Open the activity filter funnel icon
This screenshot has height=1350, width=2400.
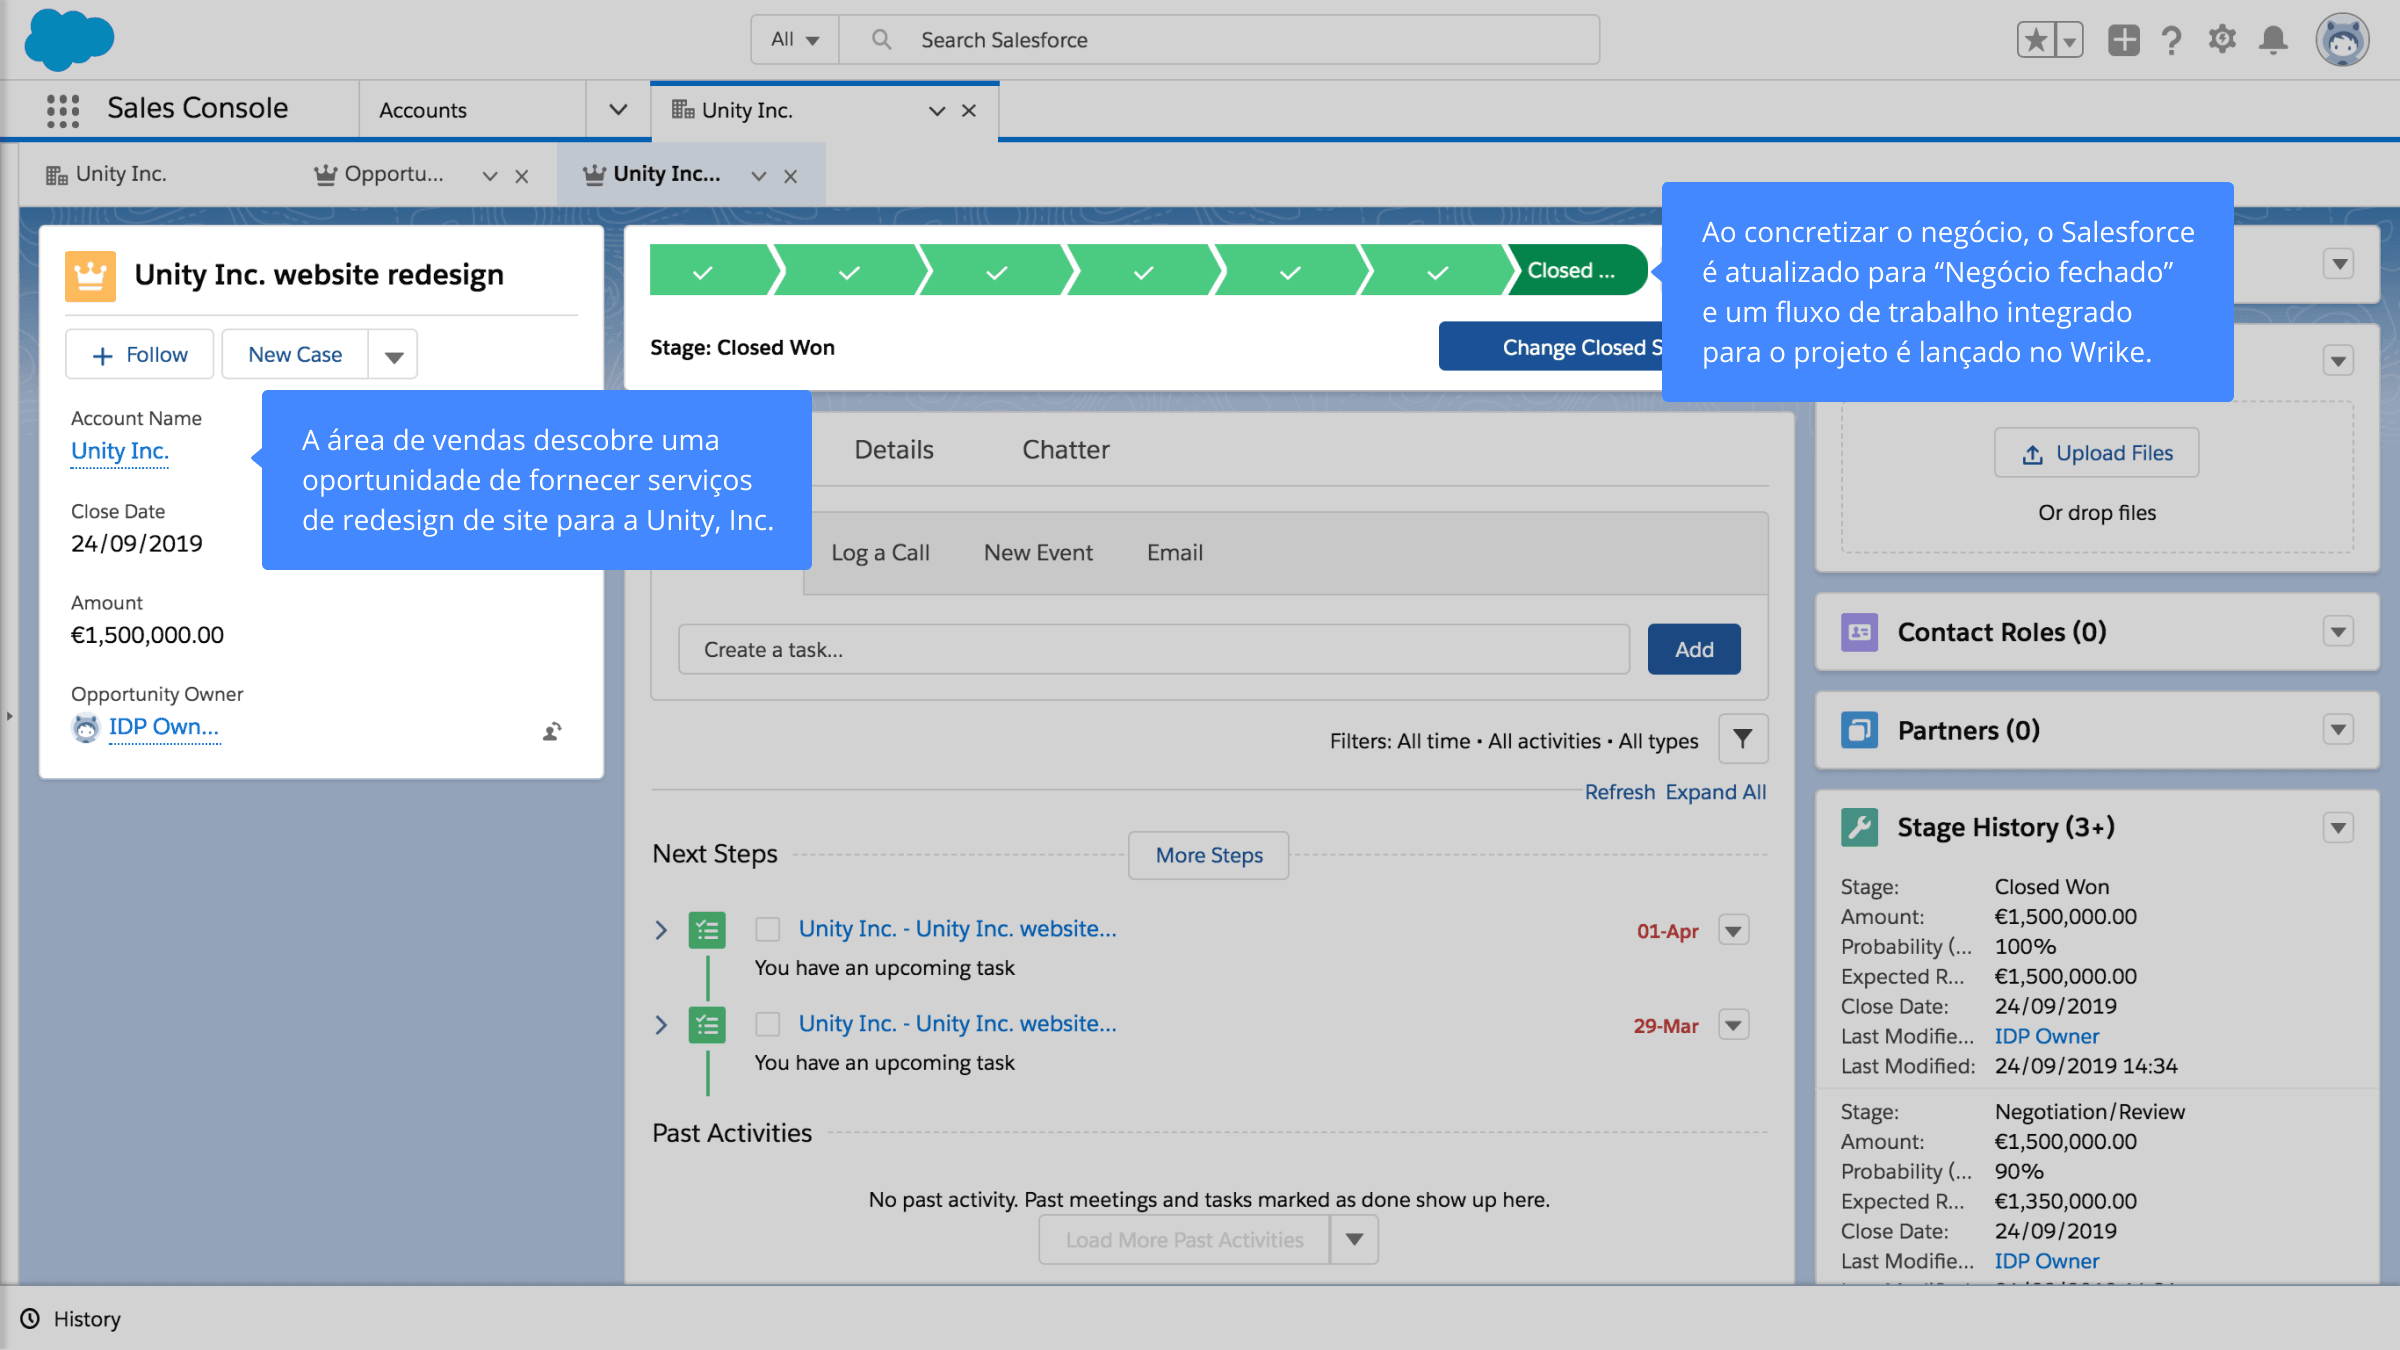coord(1743,739)
